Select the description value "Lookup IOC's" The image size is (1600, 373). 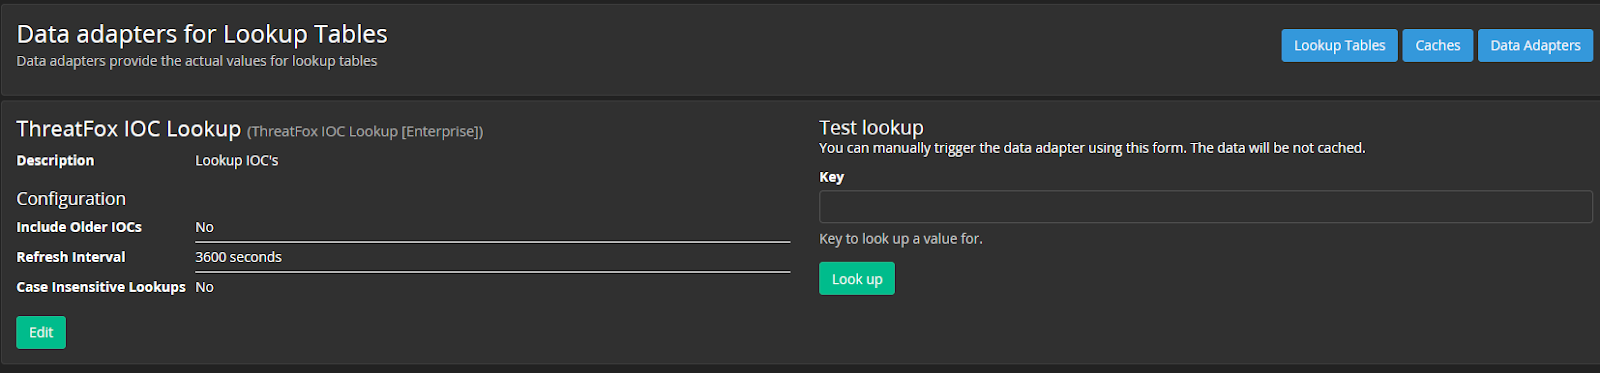[236, 160]
